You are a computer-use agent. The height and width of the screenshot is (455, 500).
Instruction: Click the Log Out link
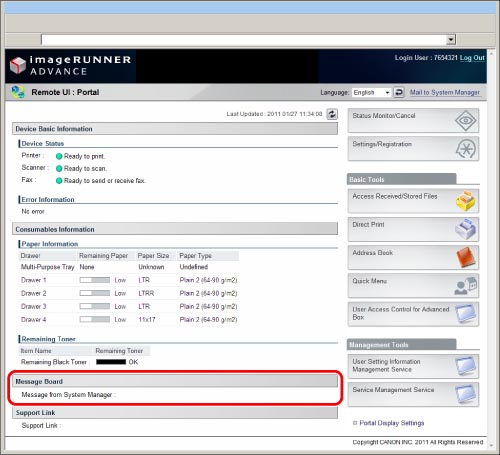pyautogui.click(x=472, y=58)
